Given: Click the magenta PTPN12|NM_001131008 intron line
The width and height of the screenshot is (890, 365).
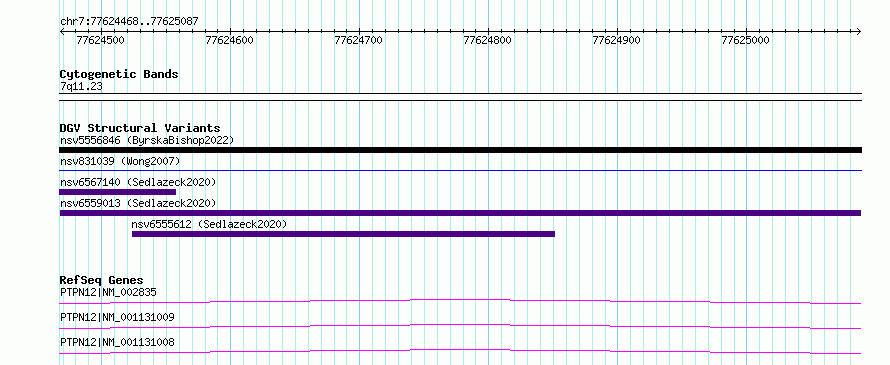Looking at the screenshot, I should tap(460, 351).
